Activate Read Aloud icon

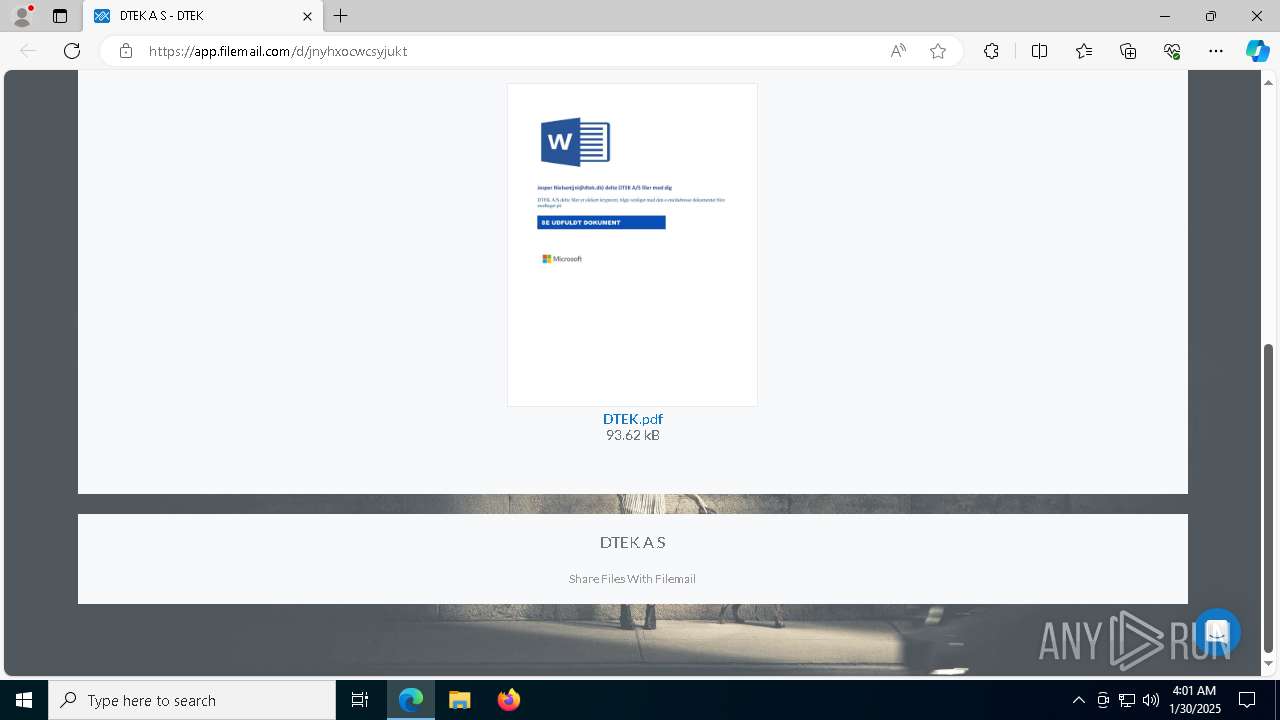pyautogui.click(x=898, y=51)
